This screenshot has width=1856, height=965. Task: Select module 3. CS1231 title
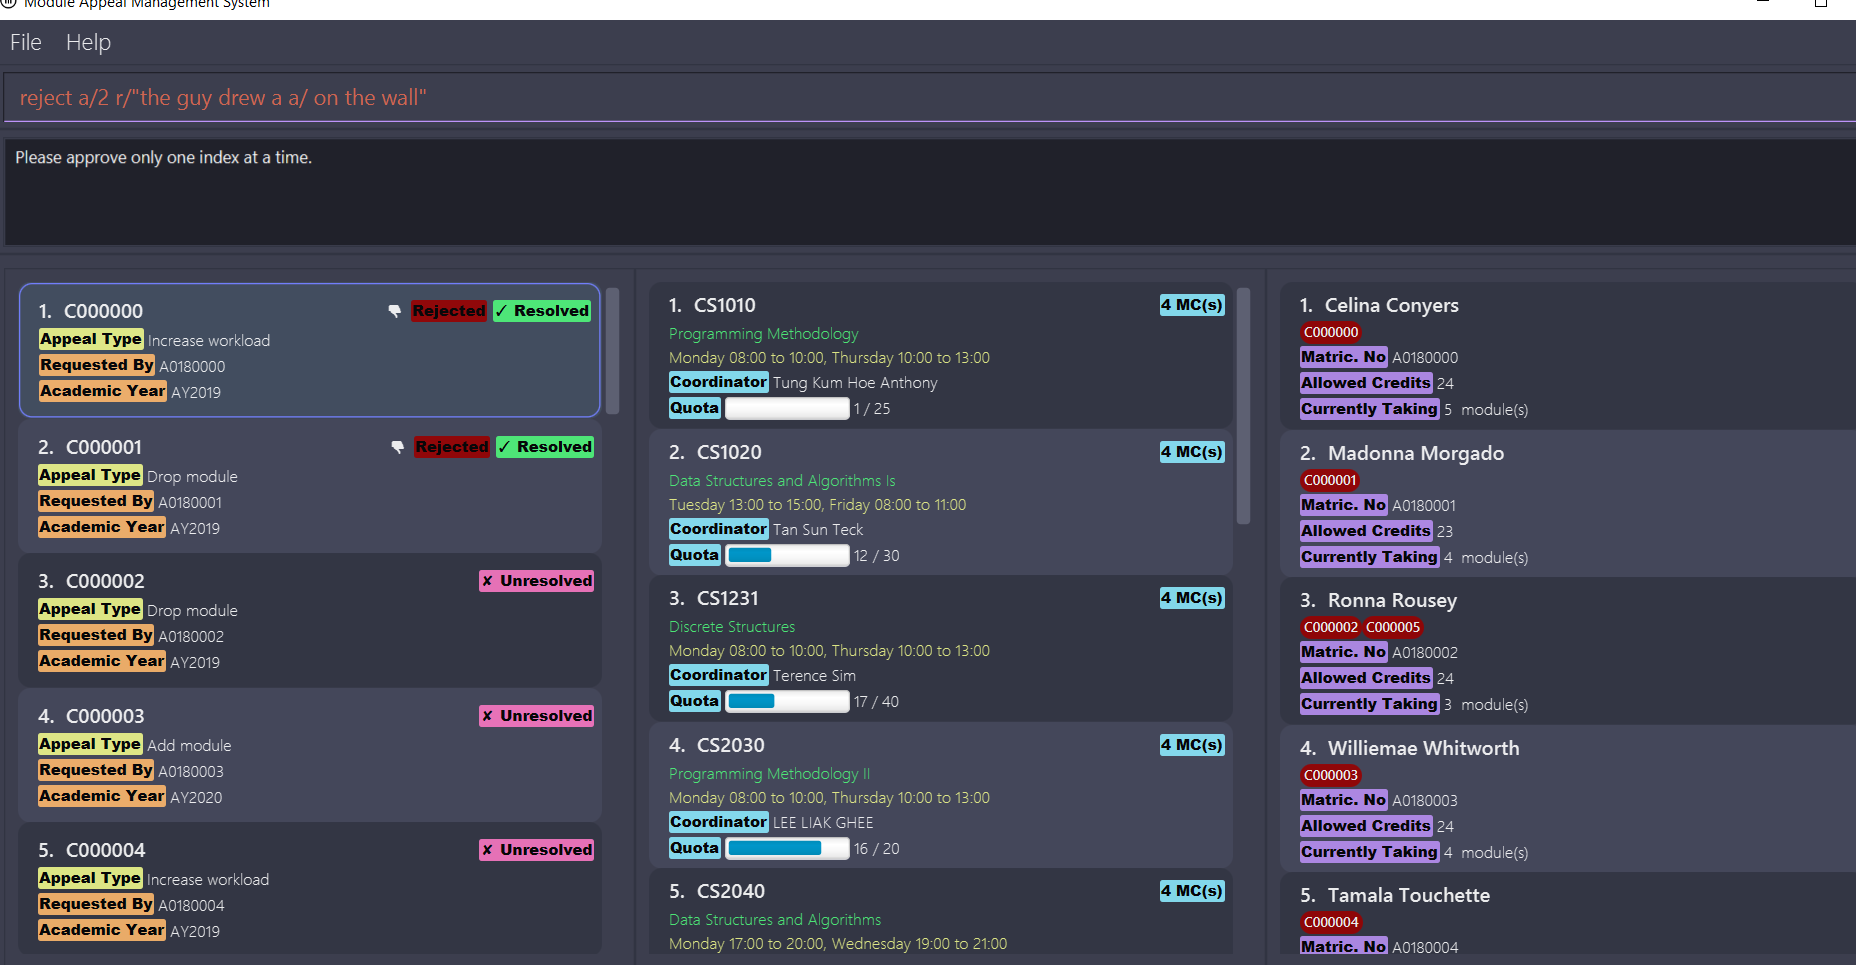point(714,599)
